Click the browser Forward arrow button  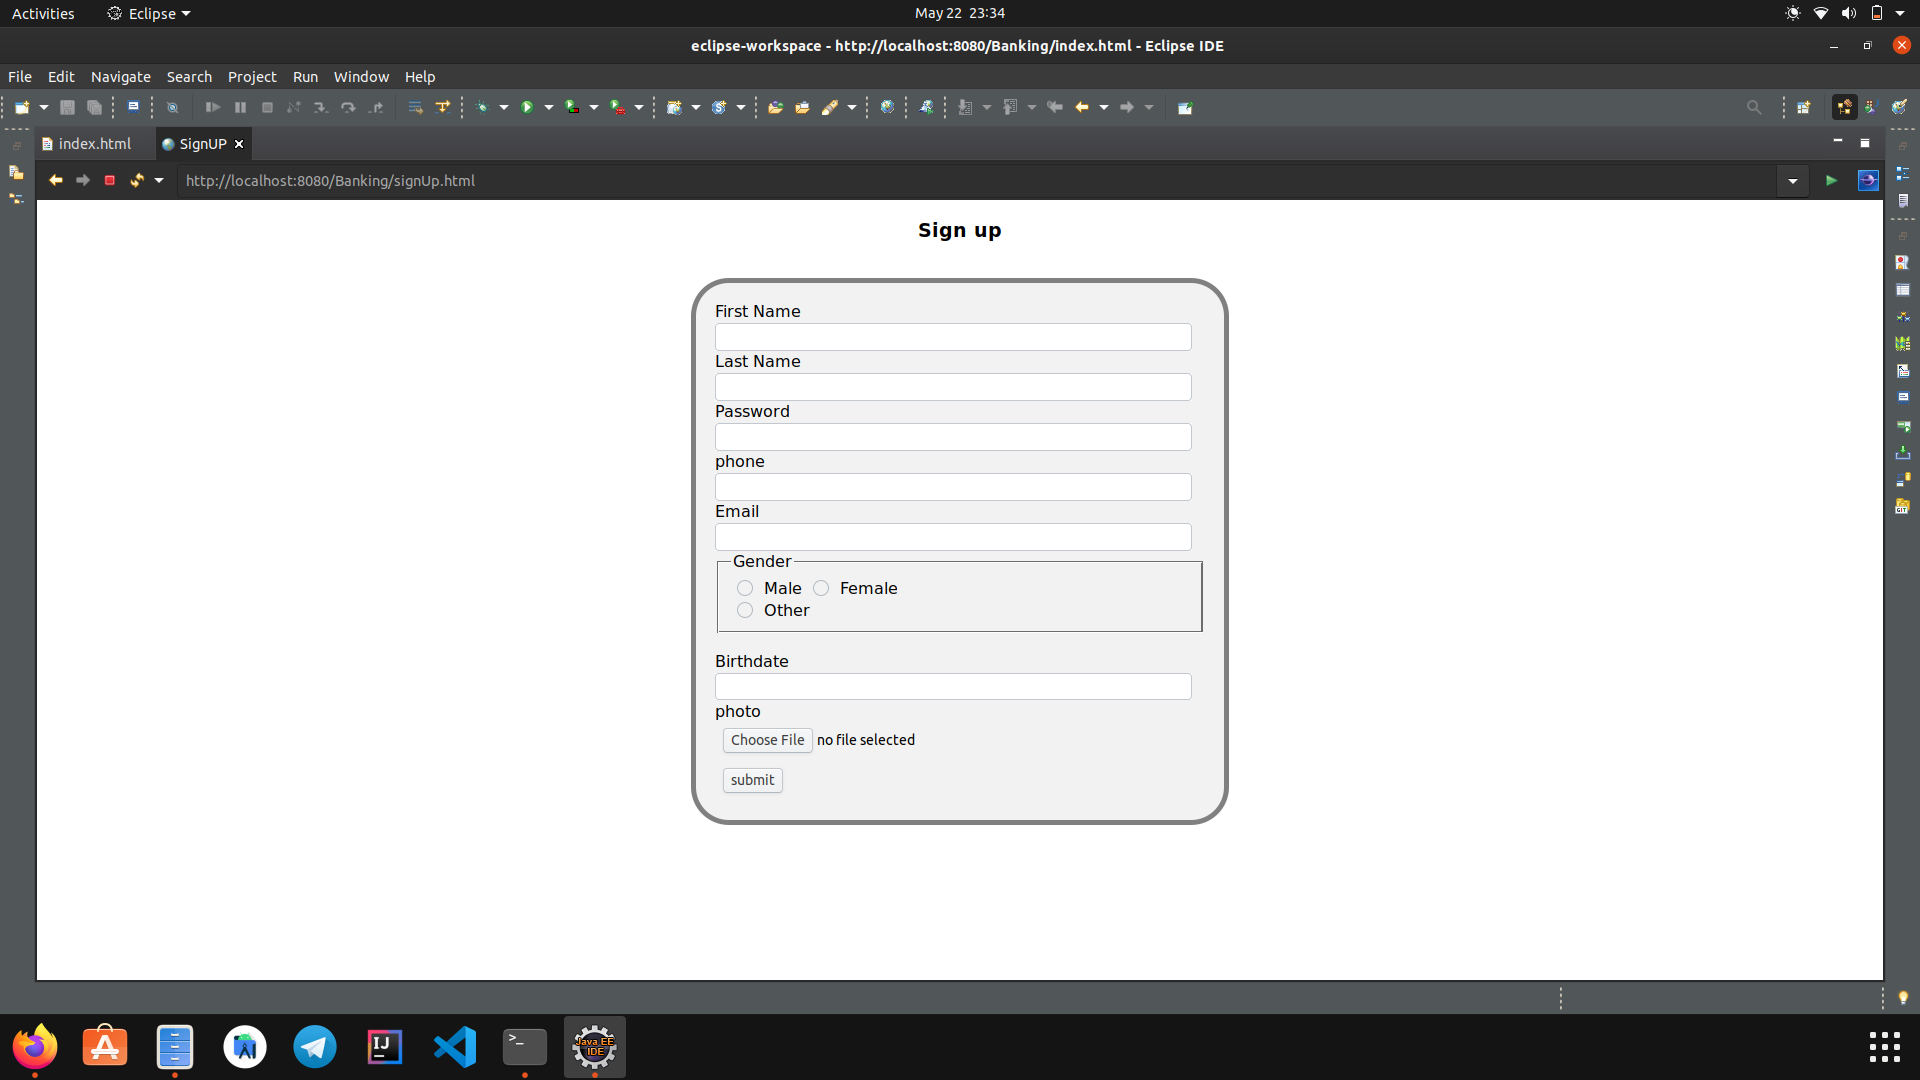pos(83,180)
